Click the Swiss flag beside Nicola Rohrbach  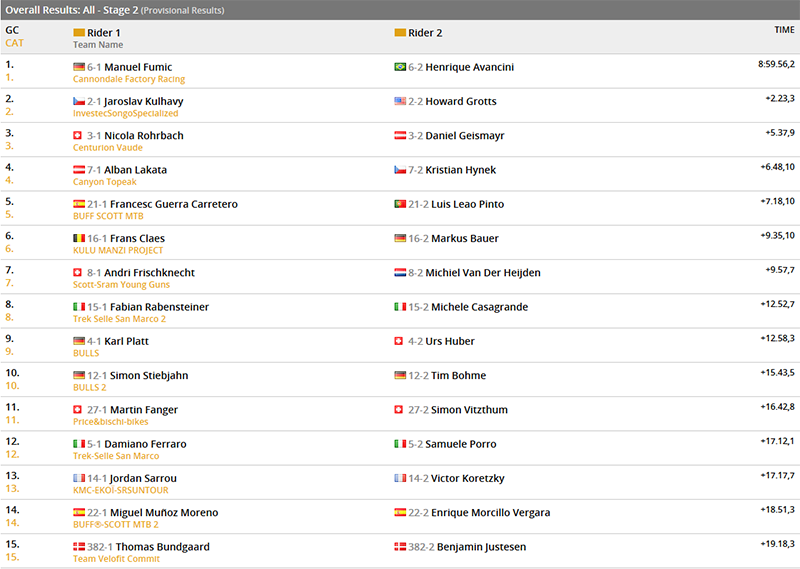pos(78,135)
